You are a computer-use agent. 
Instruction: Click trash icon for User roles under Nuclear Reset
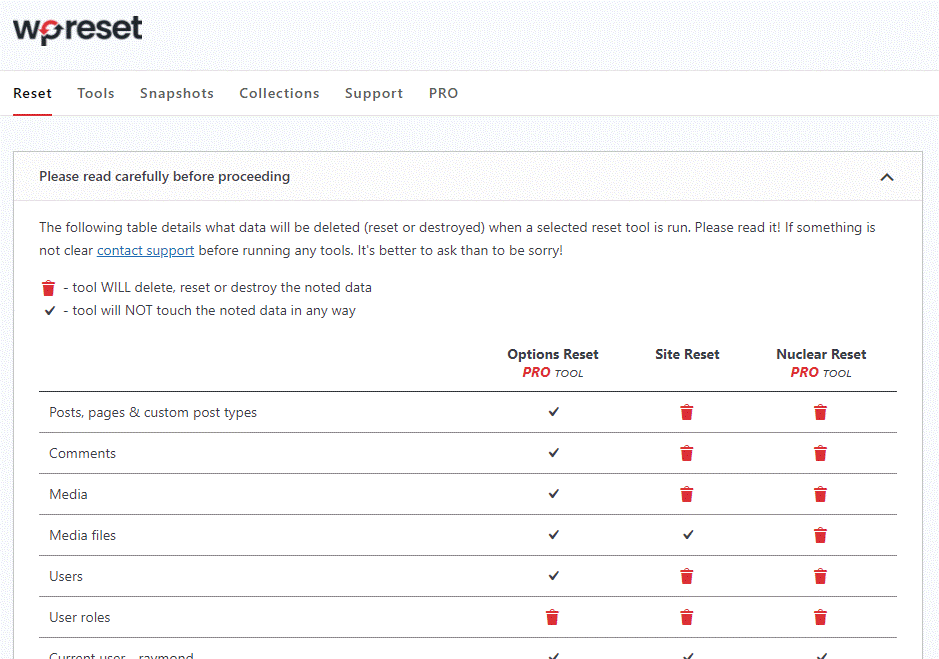(x=820, y=617)
